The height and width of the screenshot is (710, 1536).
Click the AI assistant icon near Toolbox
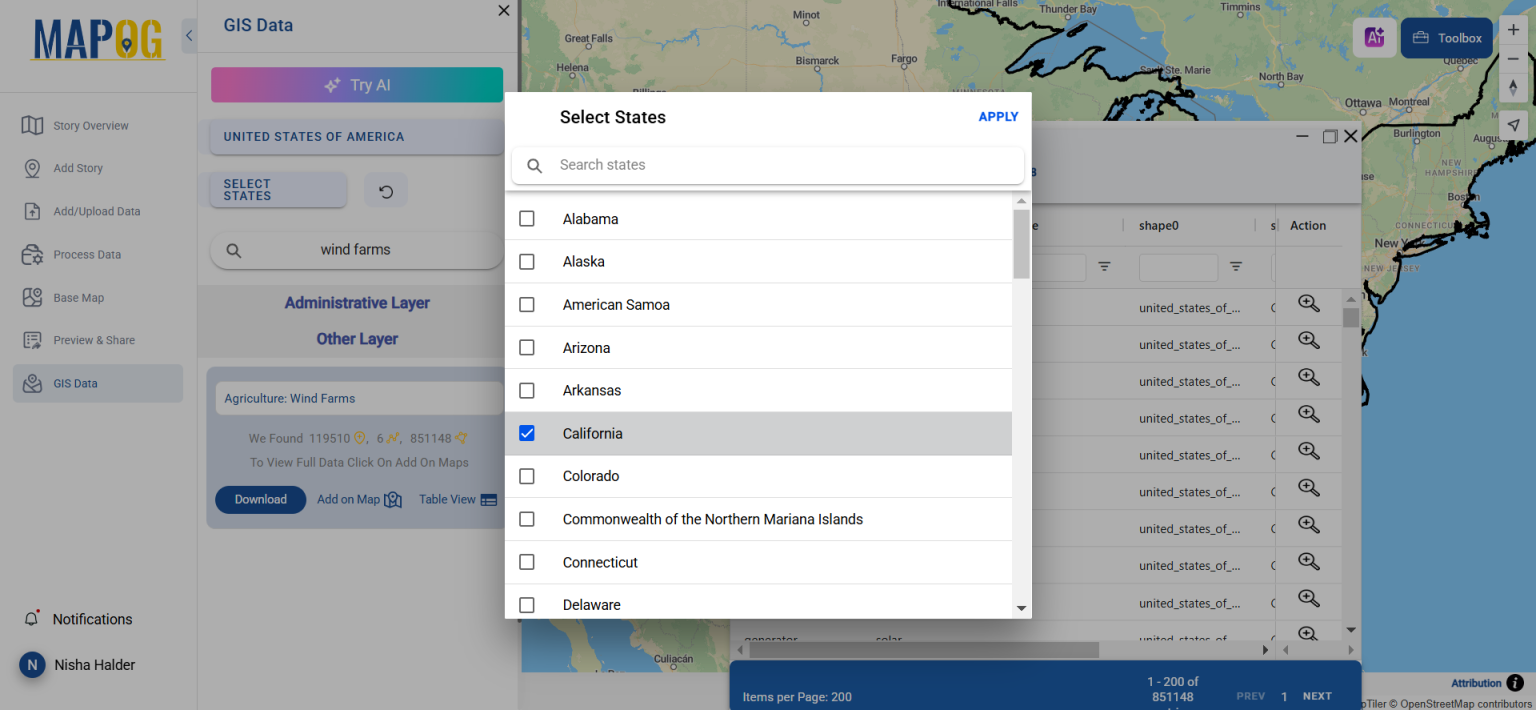(1375, 37)
